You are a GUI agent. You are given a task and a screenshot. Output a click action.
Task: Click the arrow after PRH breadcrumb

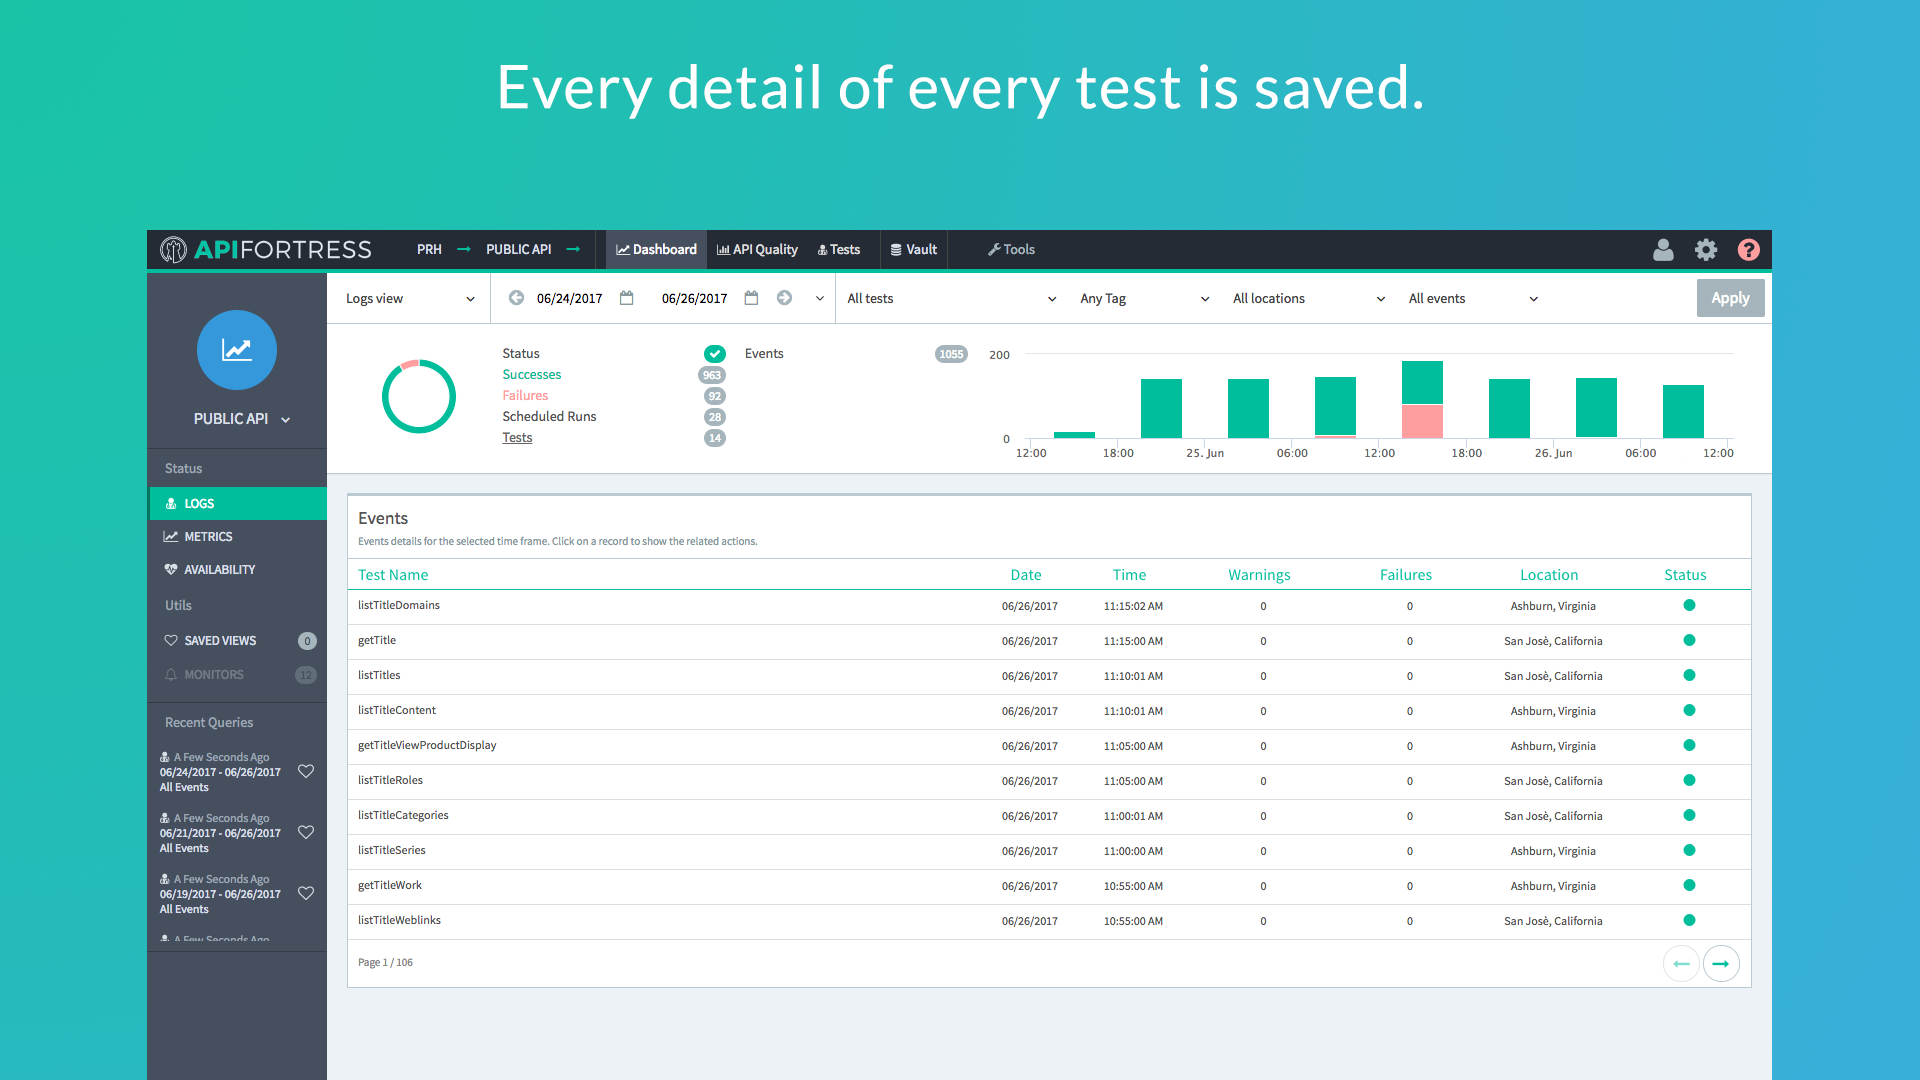[464, 249]
